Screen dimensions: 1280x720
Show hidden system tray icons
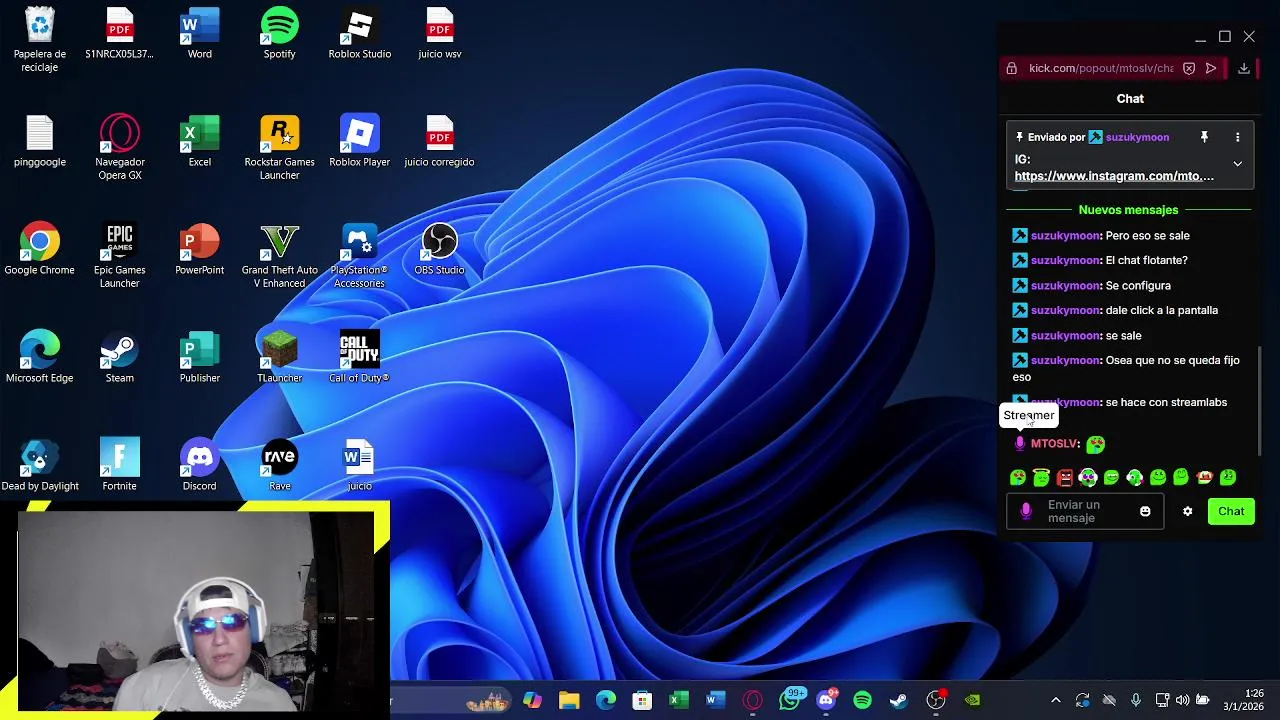[1055, 700]
